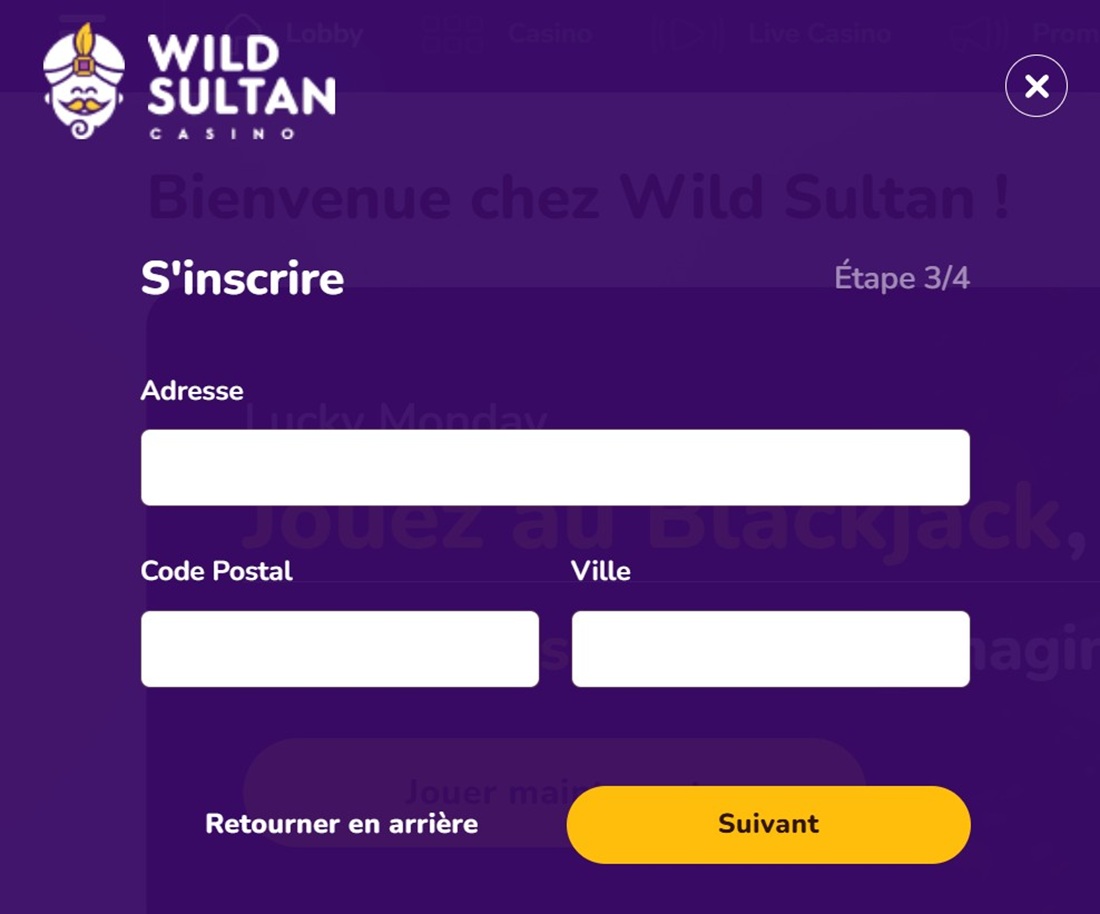Close the S'inscrire registration dialog
1100x914 pixels.
1036,86
